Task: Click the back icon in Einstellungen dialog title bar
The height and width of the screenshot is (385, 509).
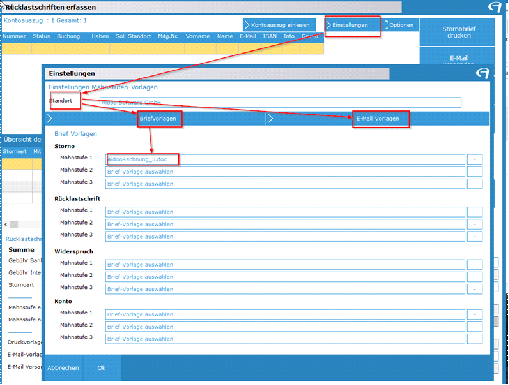Action: [482, 73]
